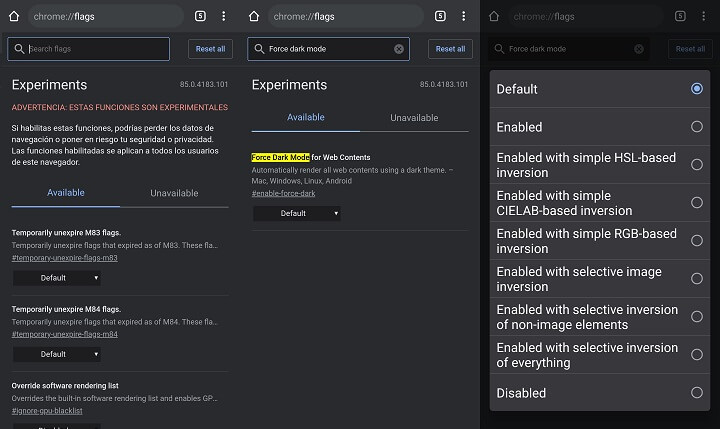Open the #enable-force-dark link
The height and width of the screenshot is (429, 720).
[x=283, y=193]
